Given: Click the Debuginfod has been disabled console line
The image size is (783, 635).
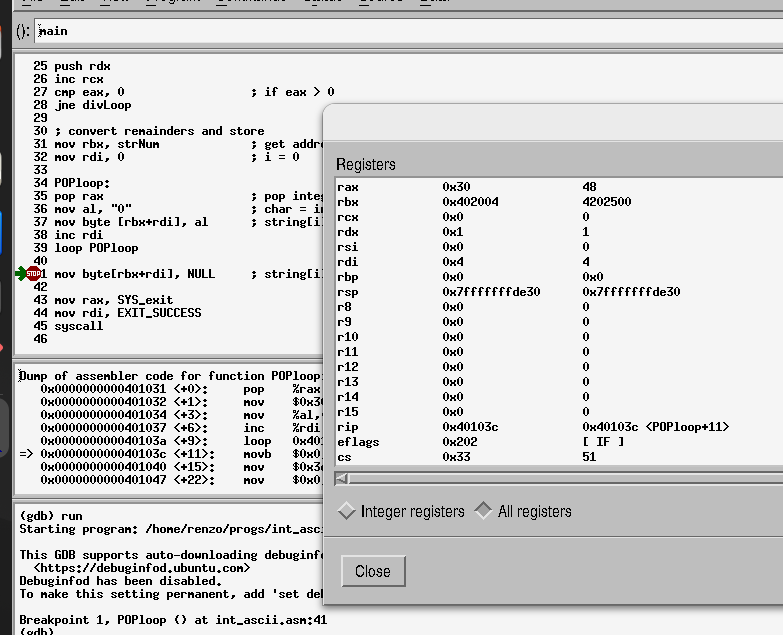Looking at the screenshot, I should click(120, 581).
